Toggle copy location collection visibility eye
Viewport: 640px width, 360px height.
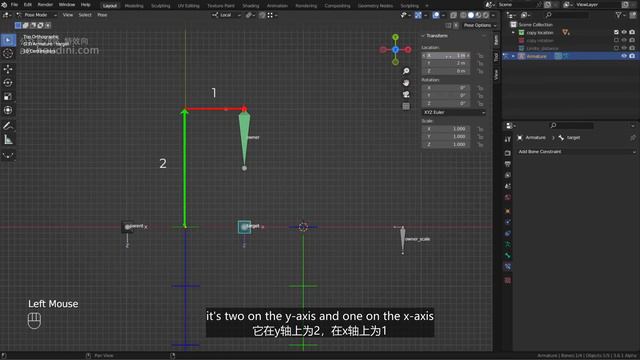tap(624, 32)
